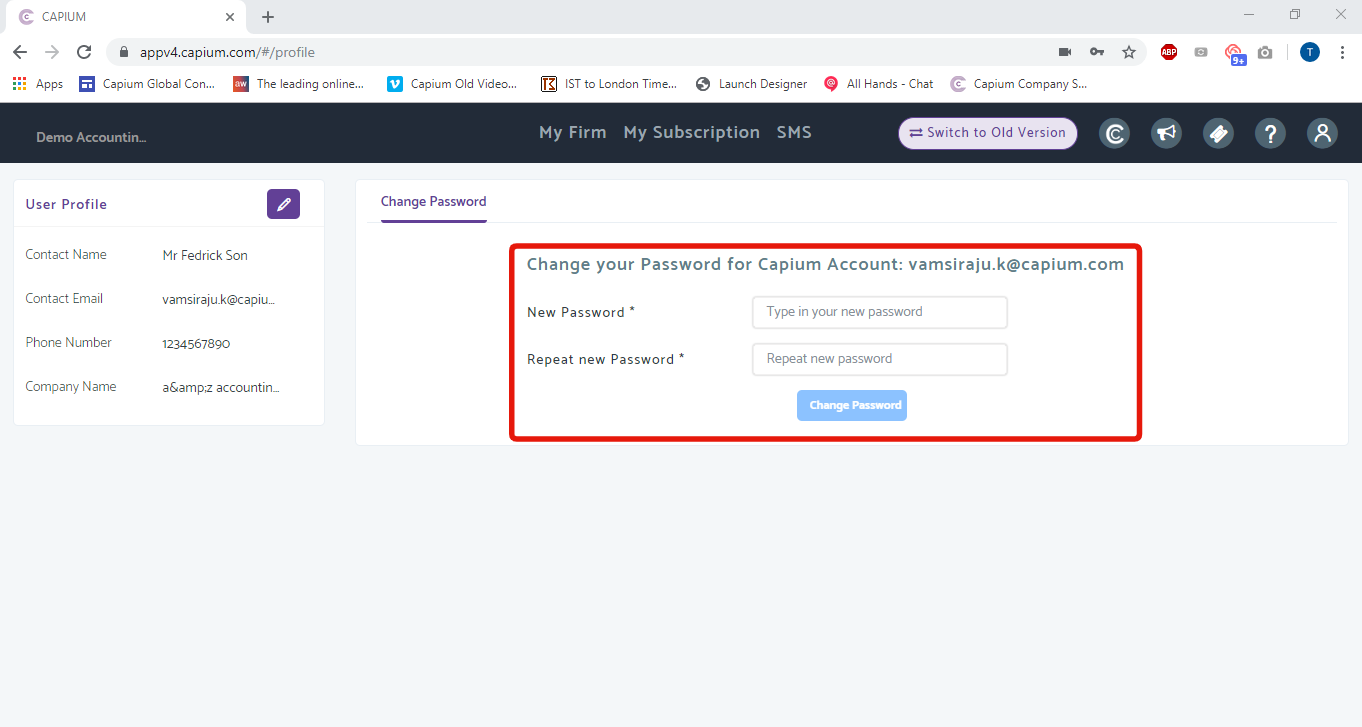Open My Subscription menu
Image resolution: width=1362 pixels, height=727 pixels.
point(692,132)
